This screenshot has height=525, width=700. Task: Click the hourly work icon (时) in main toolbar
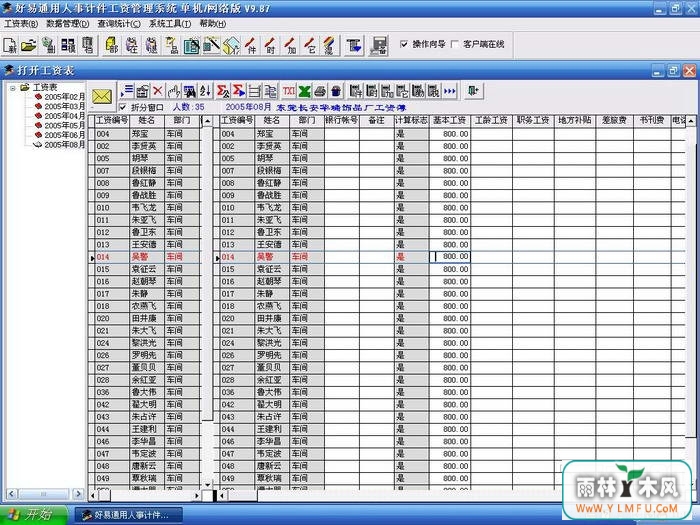271,45
